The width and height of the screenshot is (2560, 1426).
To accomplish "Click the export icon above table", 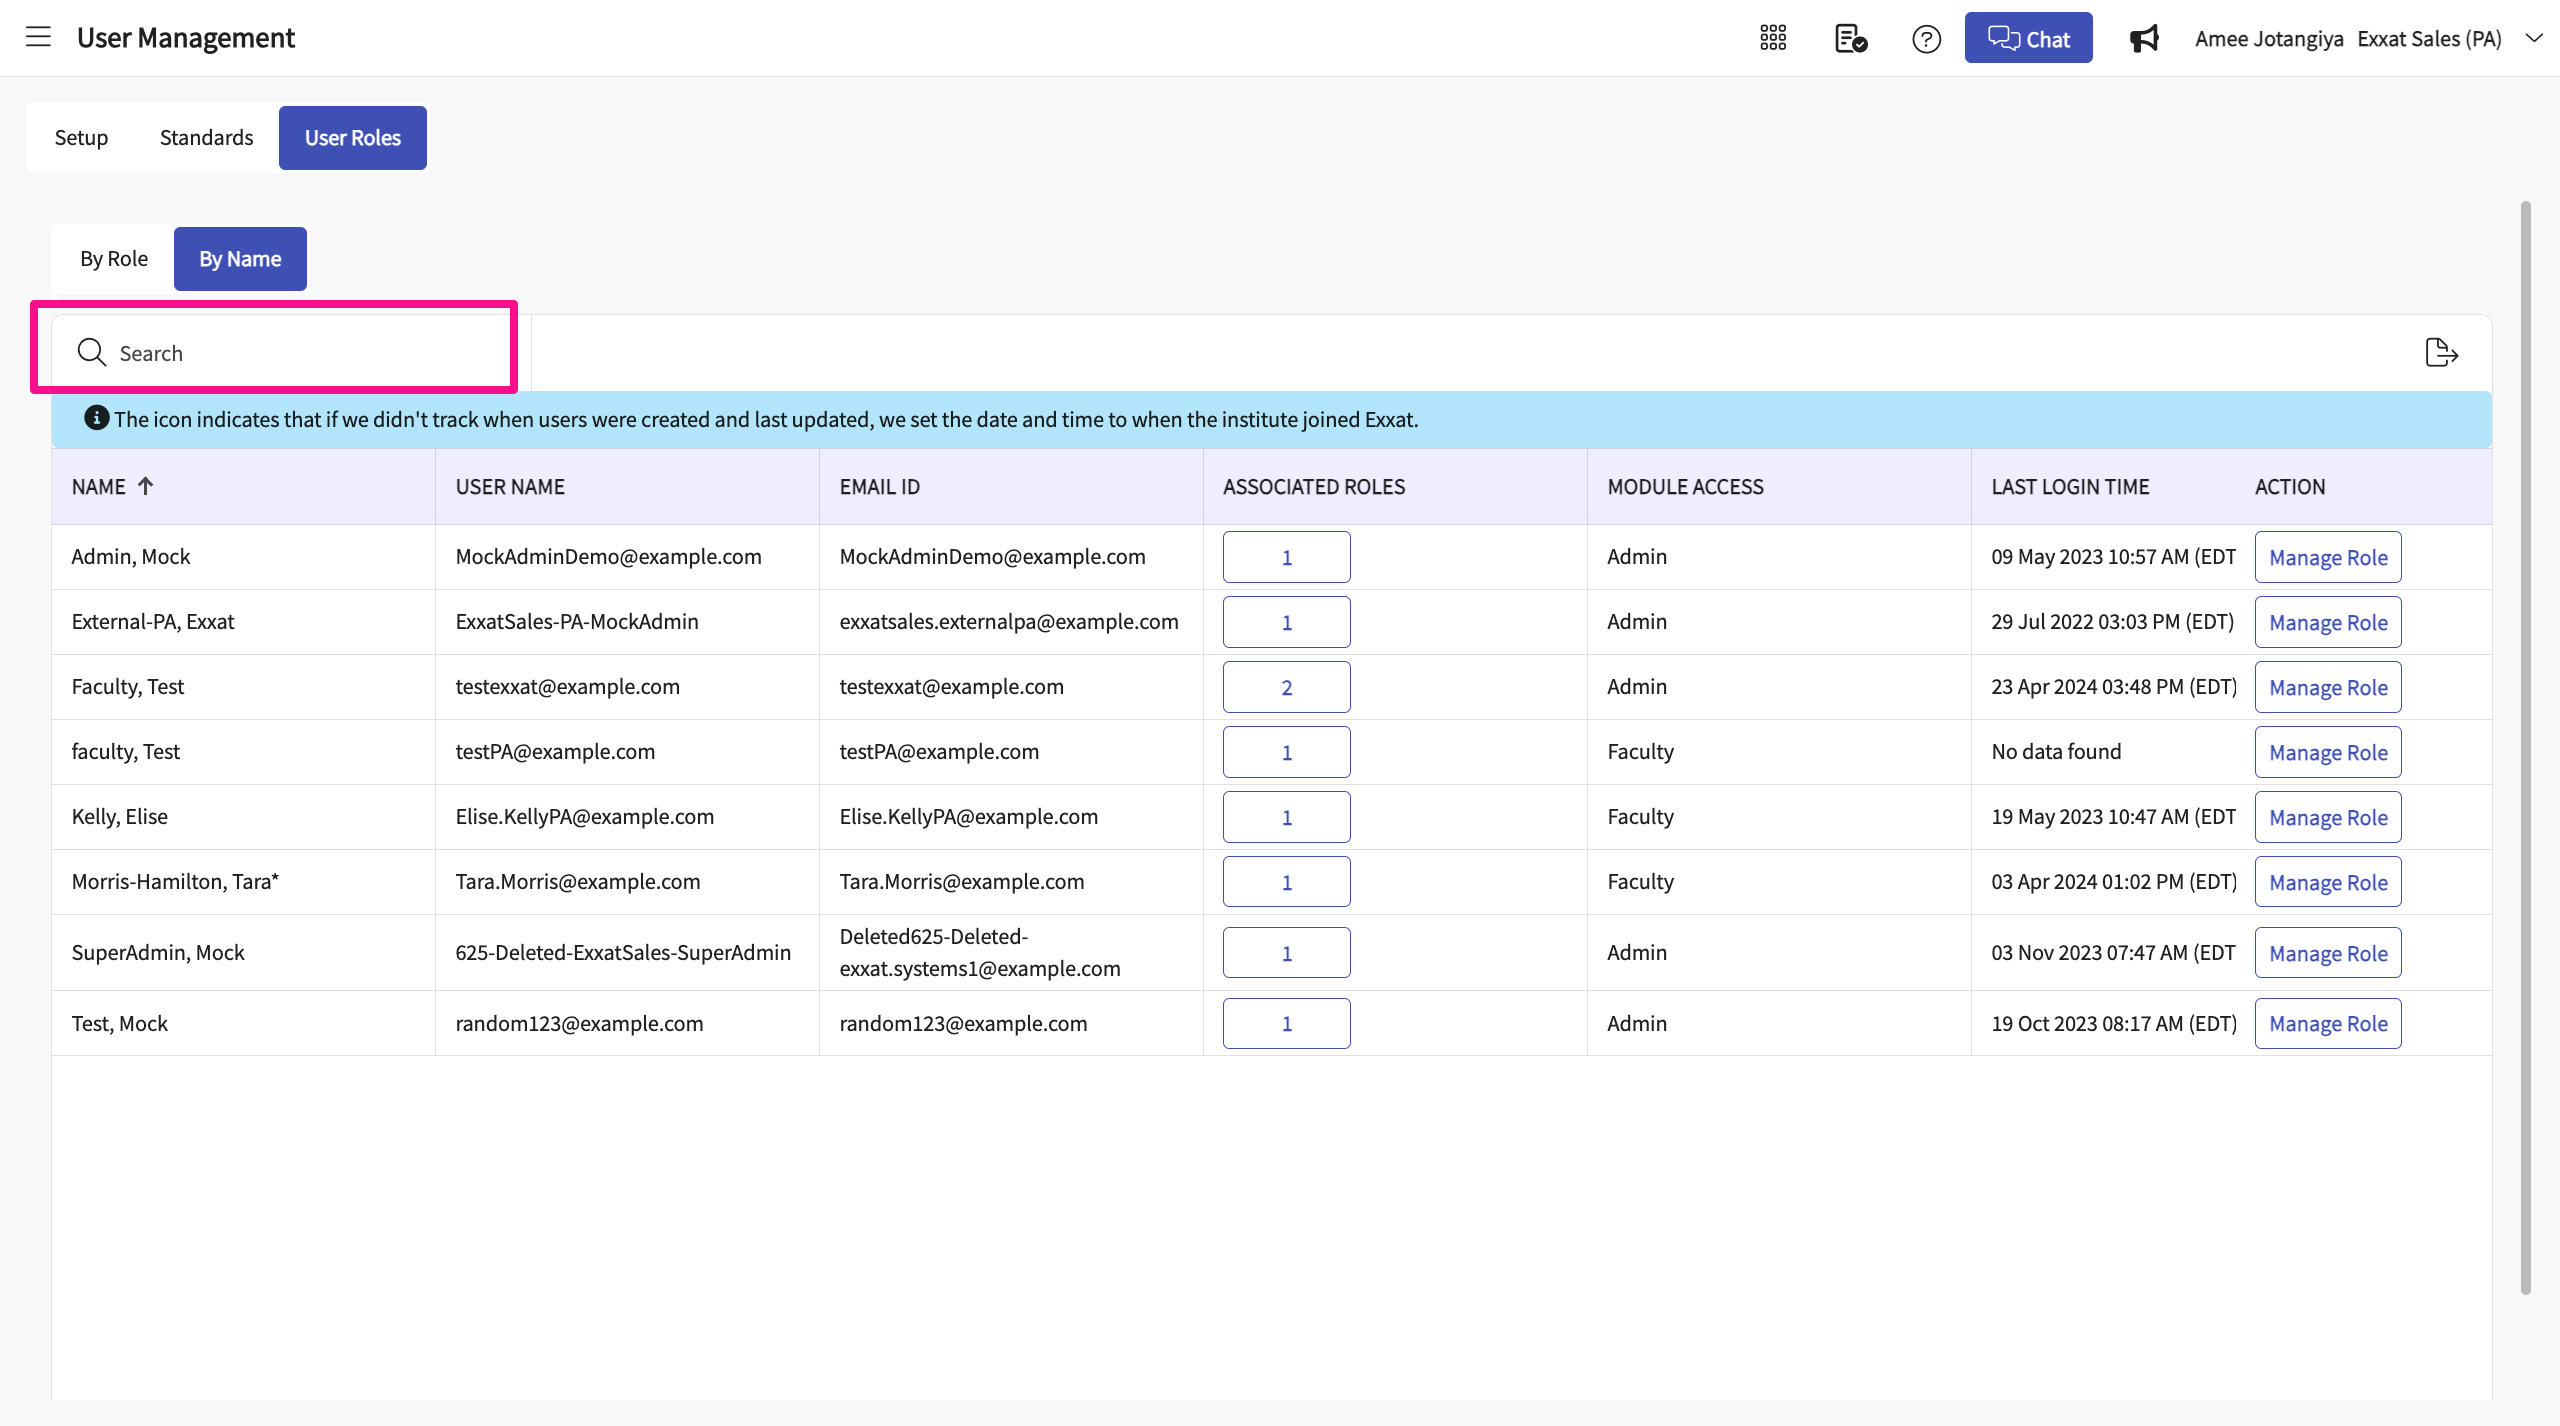I will (2441, 353).
